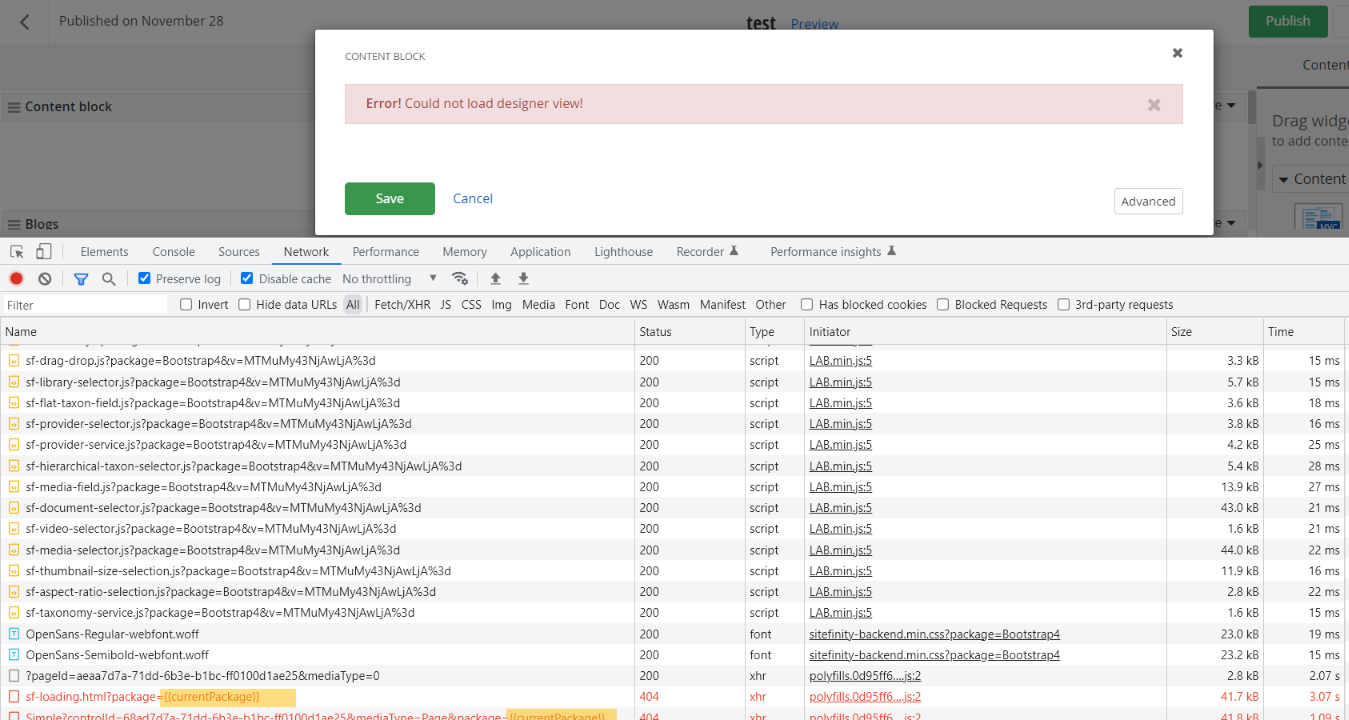Stop recording network log

tap(16, 279)
